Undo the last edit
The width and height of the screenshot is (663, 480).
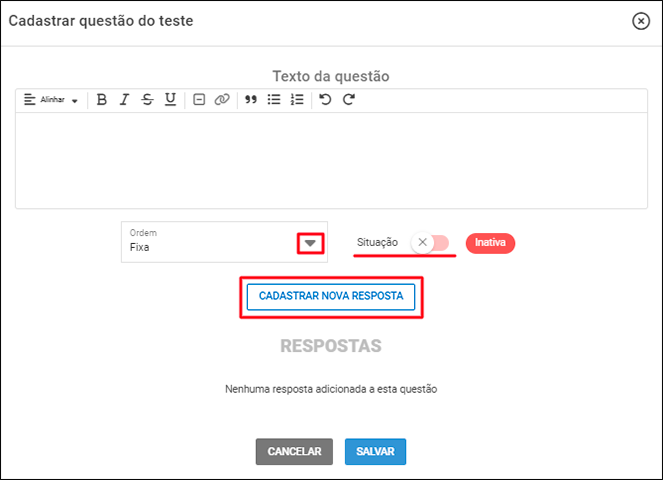coord(325,100)
